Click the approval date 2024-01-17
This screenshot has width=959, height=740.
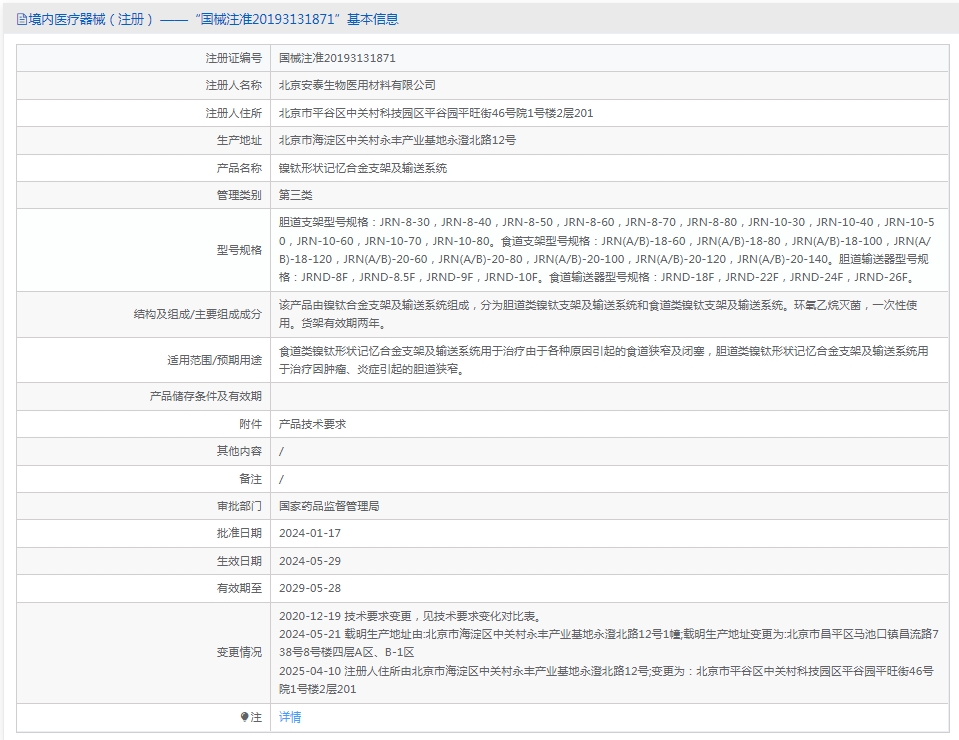[x=309, y=533]
